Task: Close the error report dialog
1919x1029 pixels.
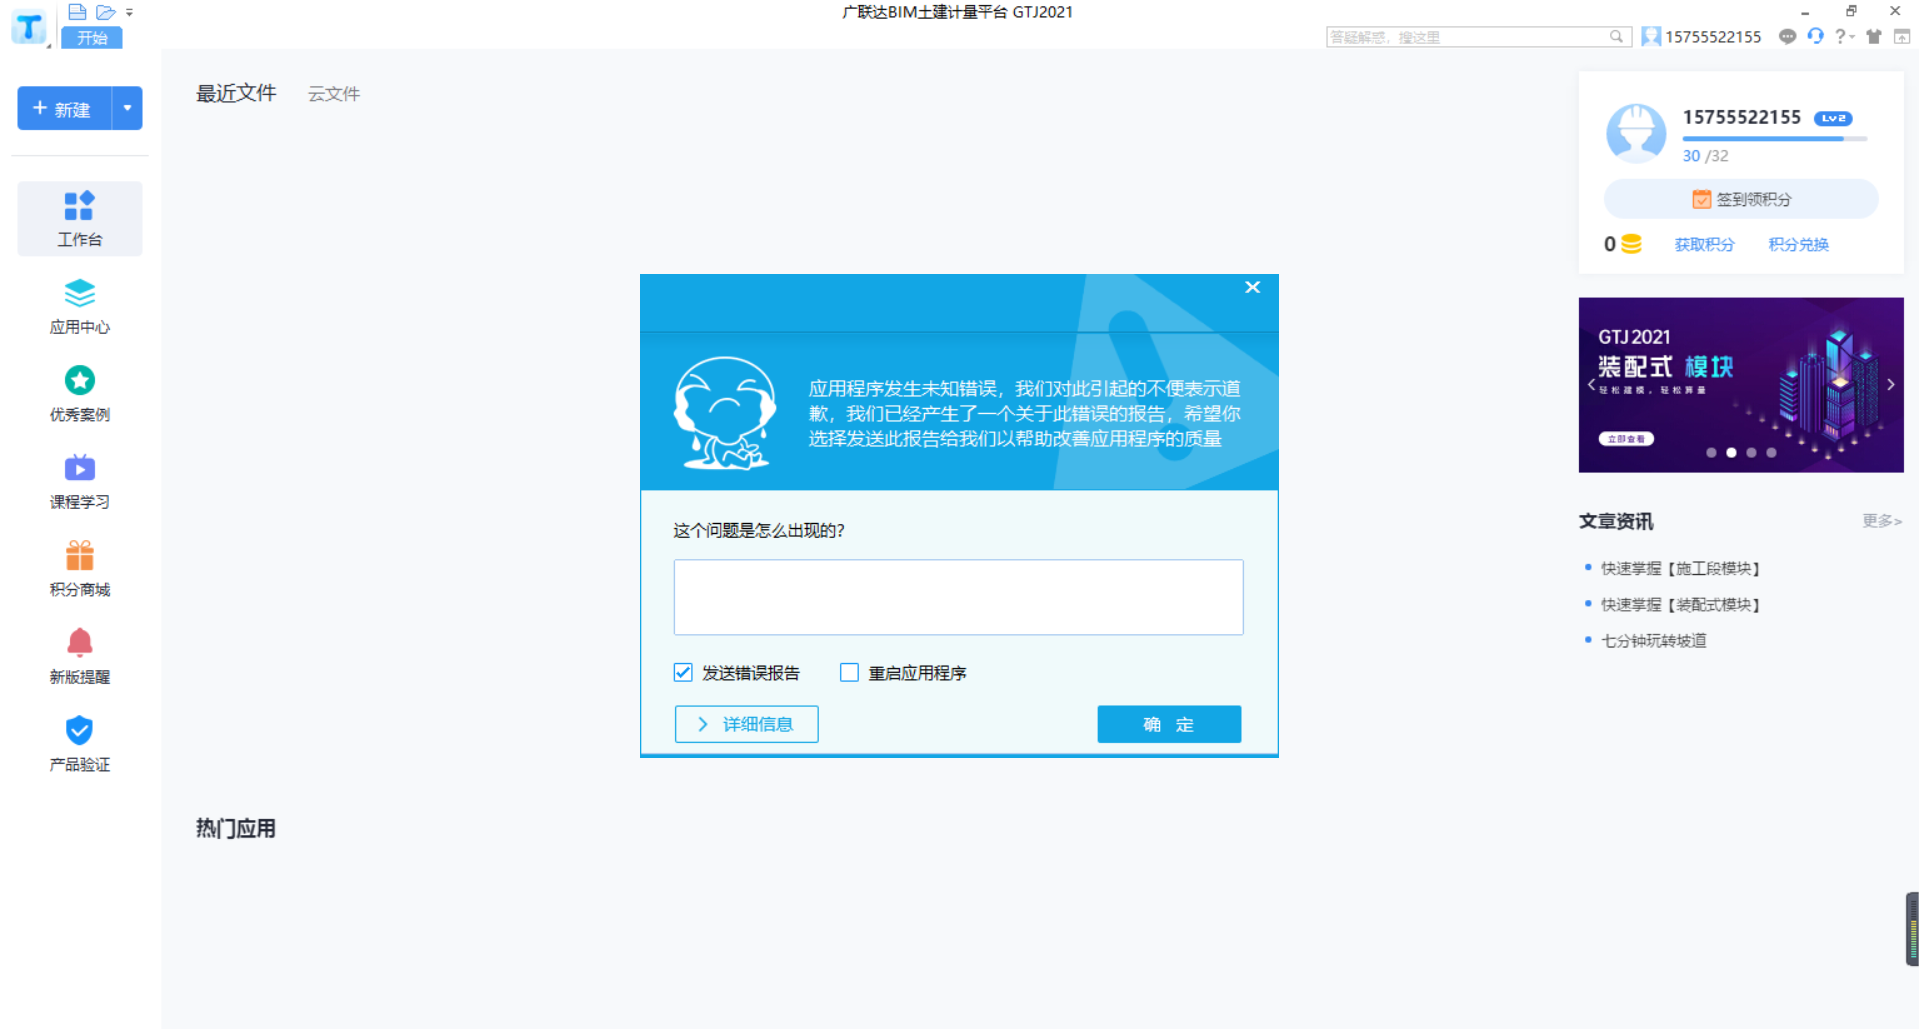Action: [x=1252, y=287]
